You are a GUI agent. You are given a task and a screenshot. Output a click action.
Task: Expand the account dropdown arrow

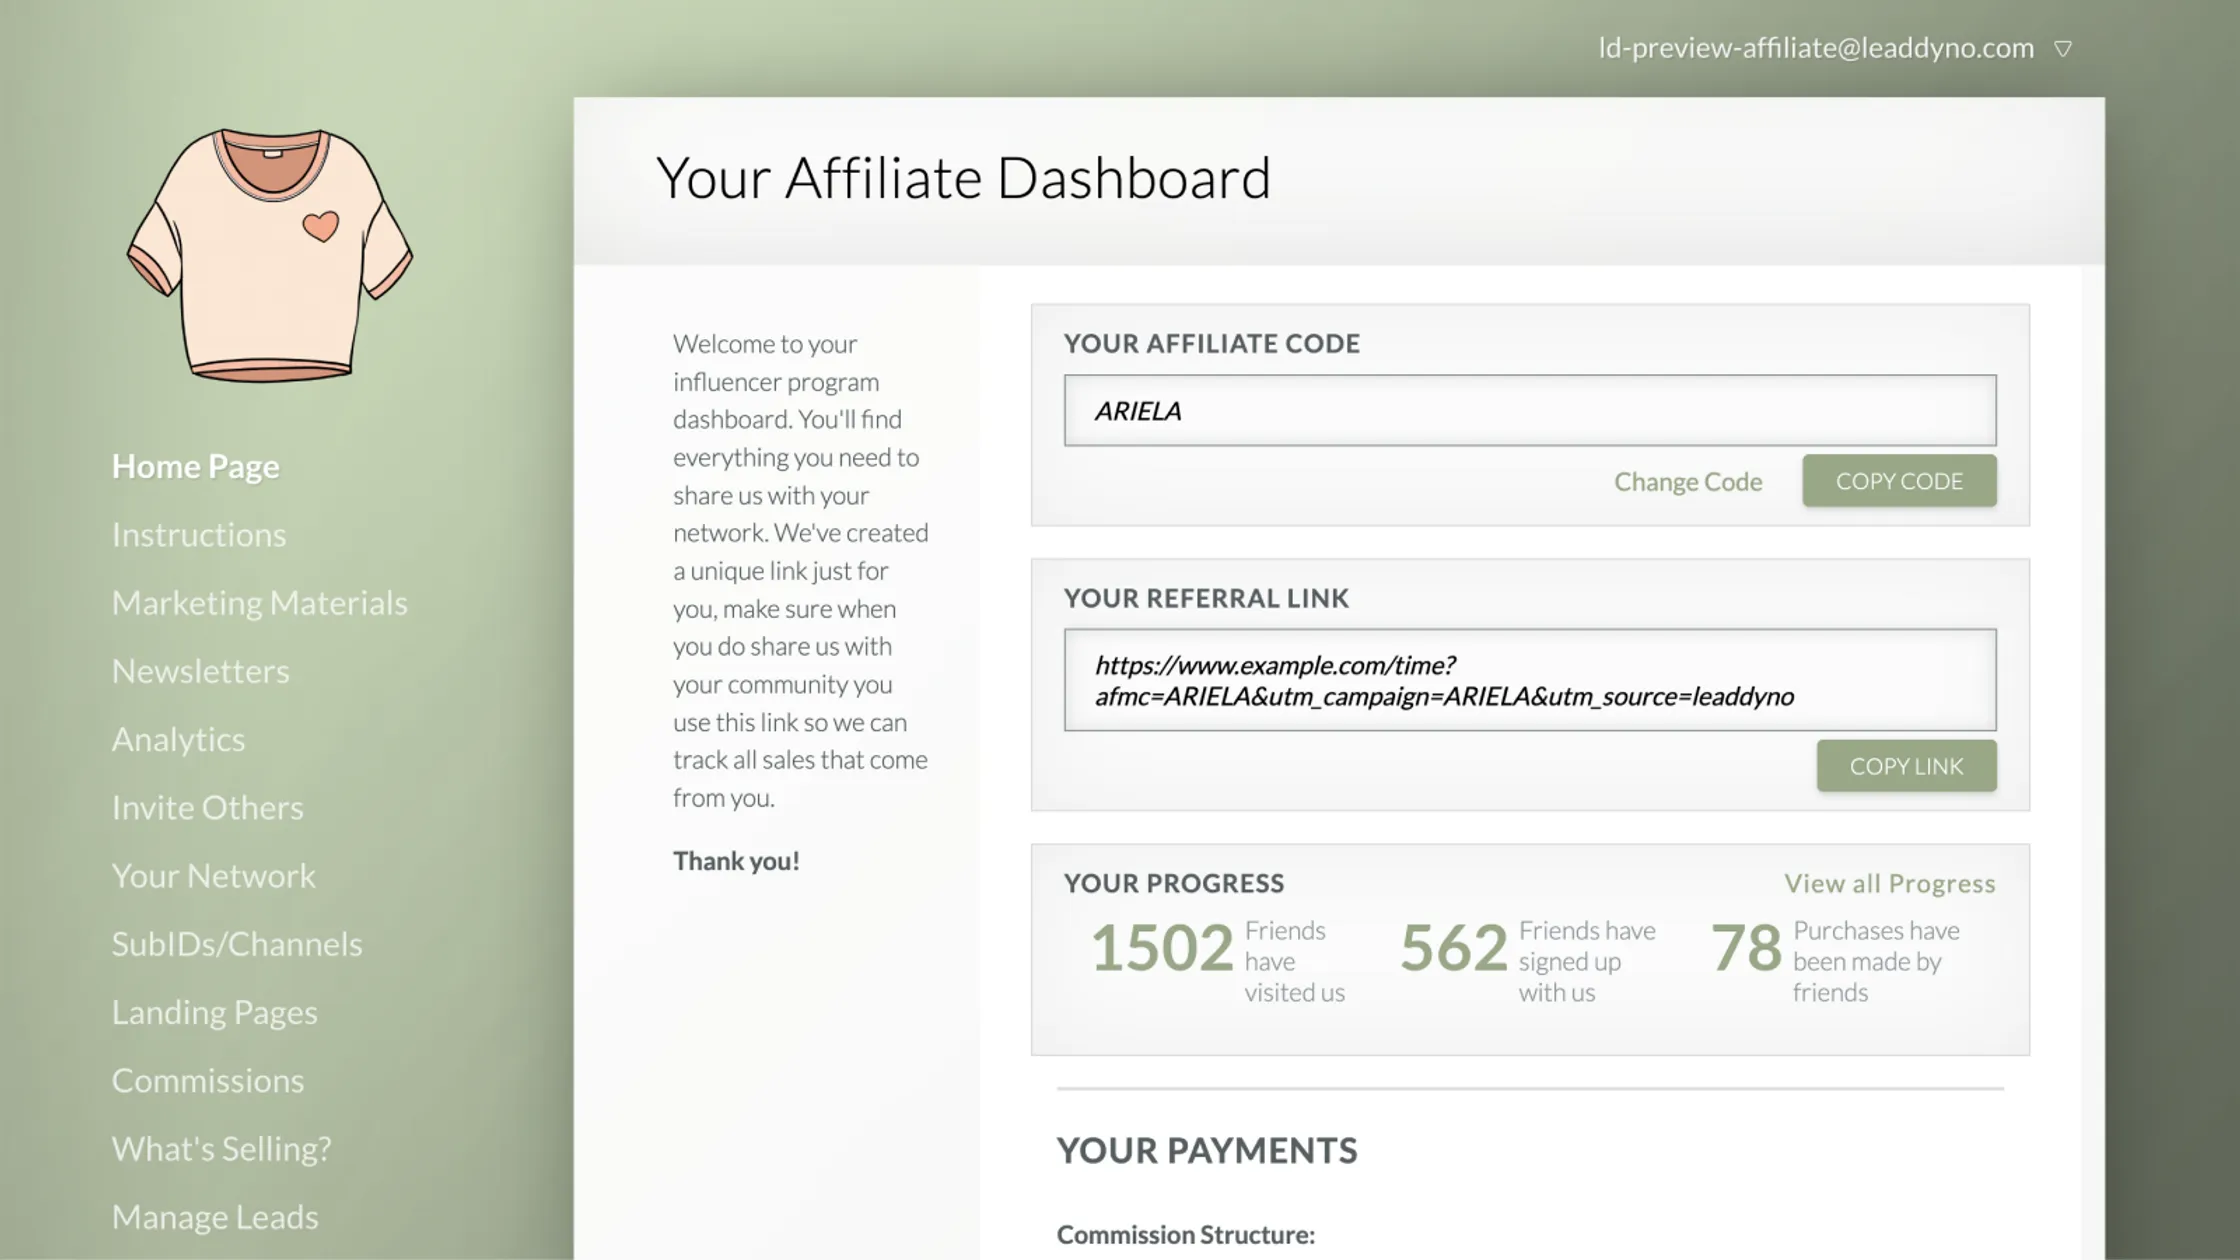(2062, 49)
